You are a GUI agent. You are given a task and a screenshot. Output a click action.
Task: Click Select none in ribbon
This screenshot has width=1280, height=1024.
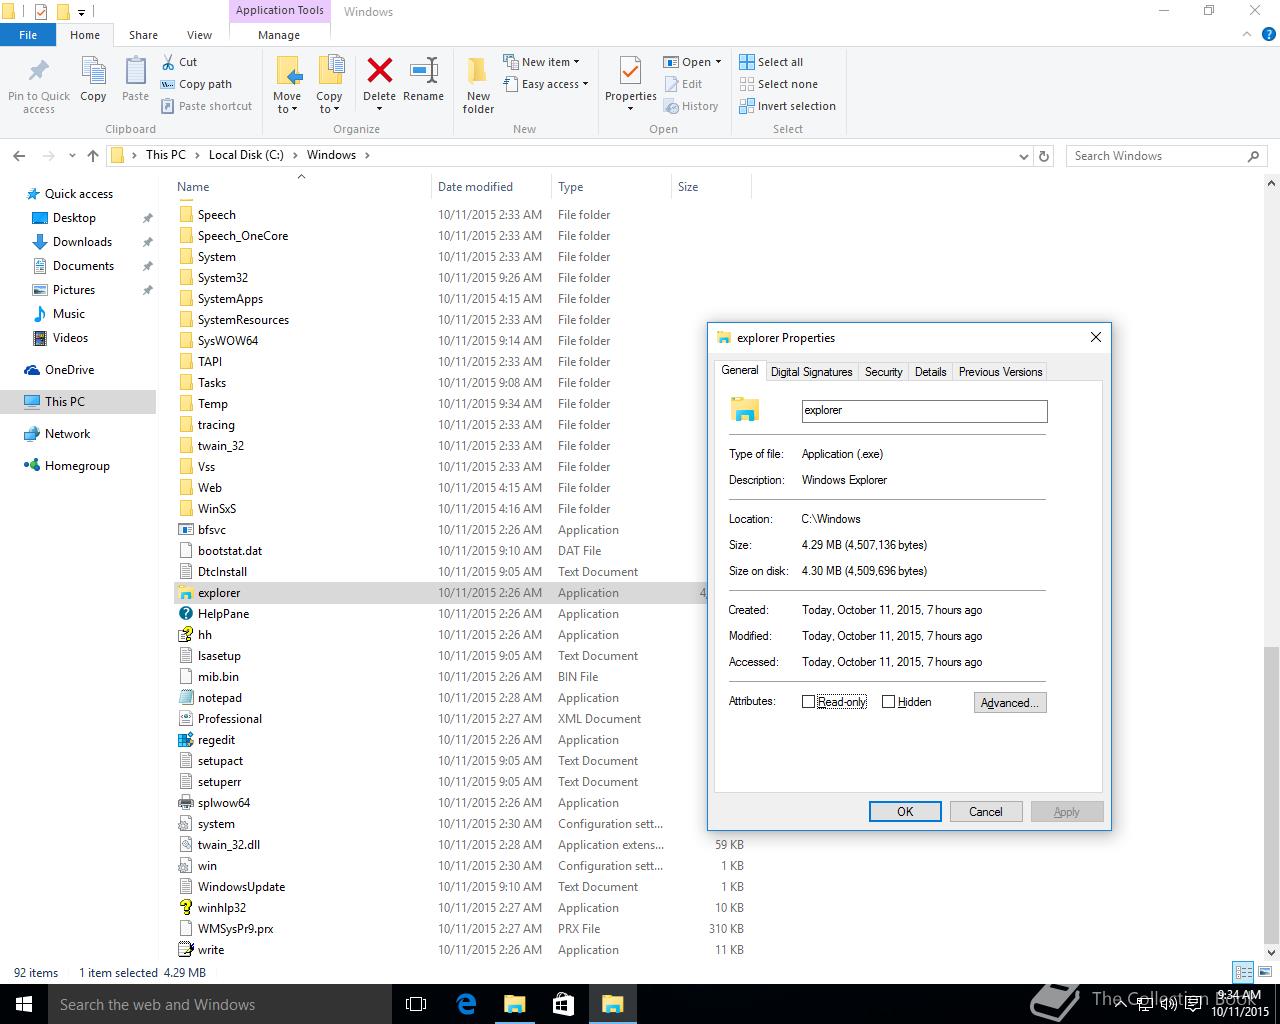pyautogui.click(x=778, y=84)
